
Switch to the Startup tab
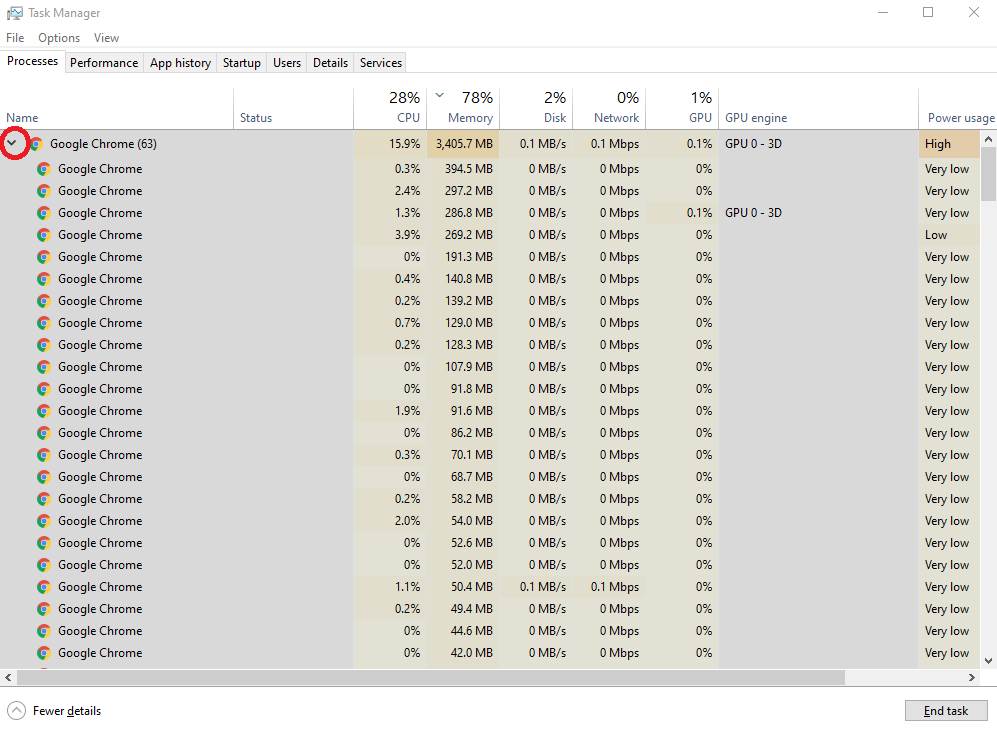click(x=241, y=63)
